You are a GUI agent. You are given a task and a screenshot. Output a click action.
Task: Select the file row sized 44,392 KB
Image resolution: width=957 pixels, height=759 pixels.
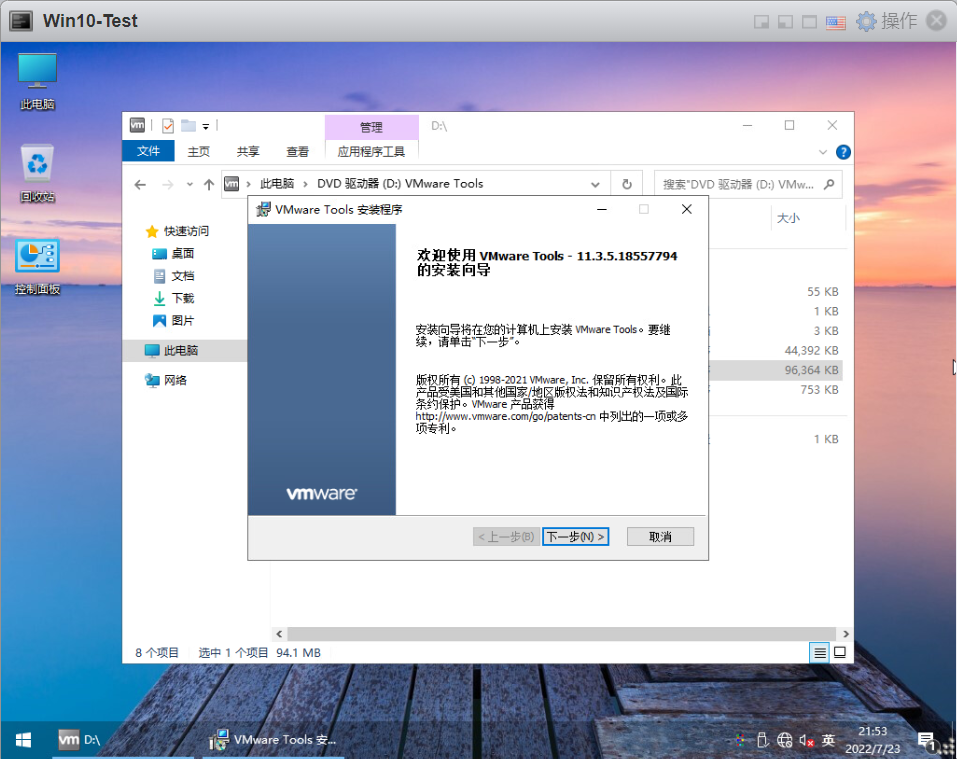[x=775, y=350]
